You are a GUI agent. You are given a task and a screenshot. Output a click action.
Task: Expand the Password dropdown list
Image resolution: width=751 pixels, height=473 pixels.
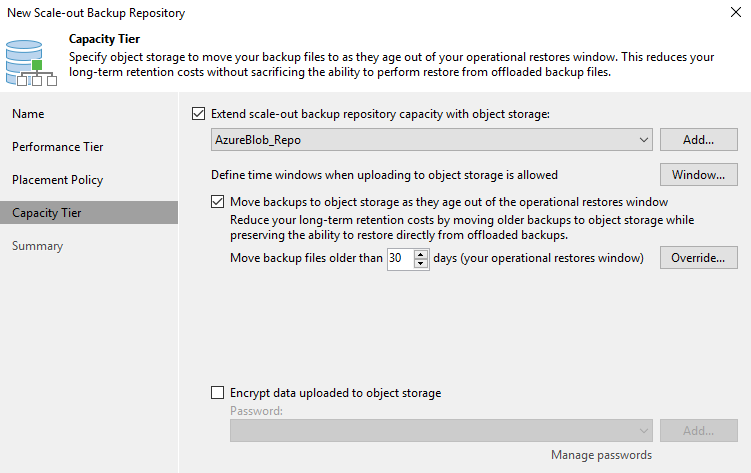[441, 431]
